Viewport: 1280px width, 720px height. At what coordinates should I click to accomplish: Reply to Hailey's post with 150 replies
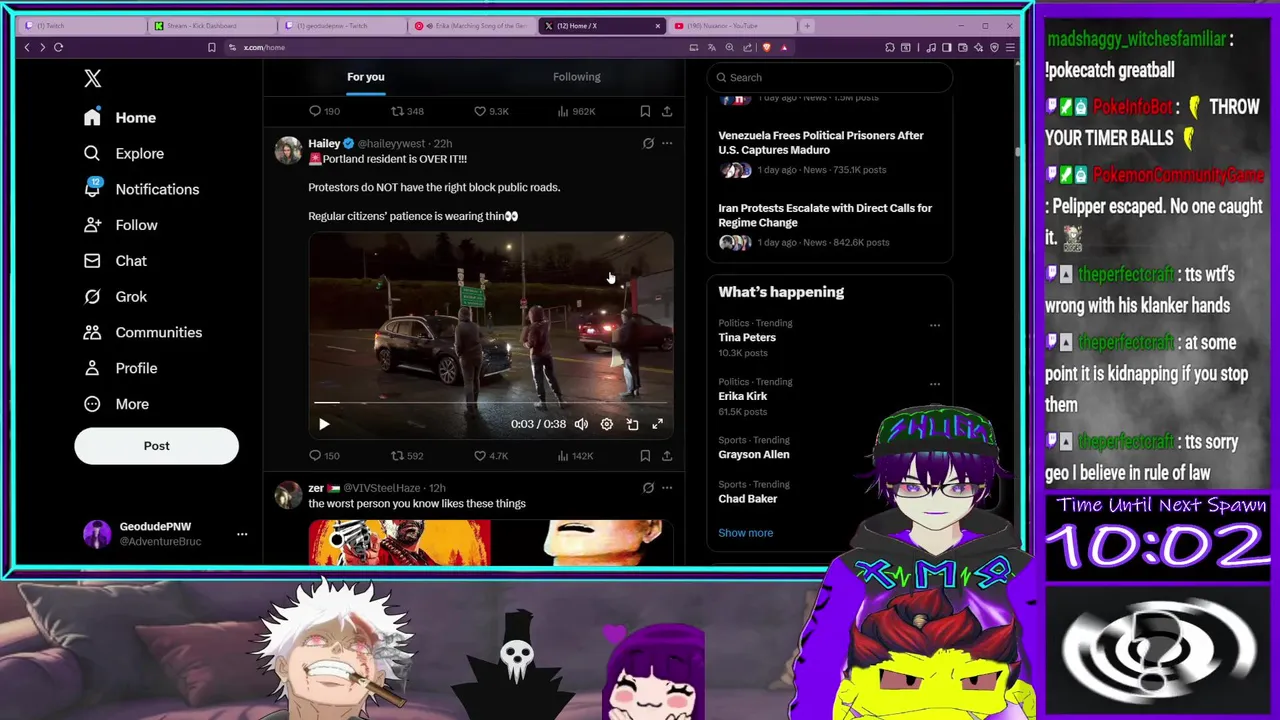[323, 456]
